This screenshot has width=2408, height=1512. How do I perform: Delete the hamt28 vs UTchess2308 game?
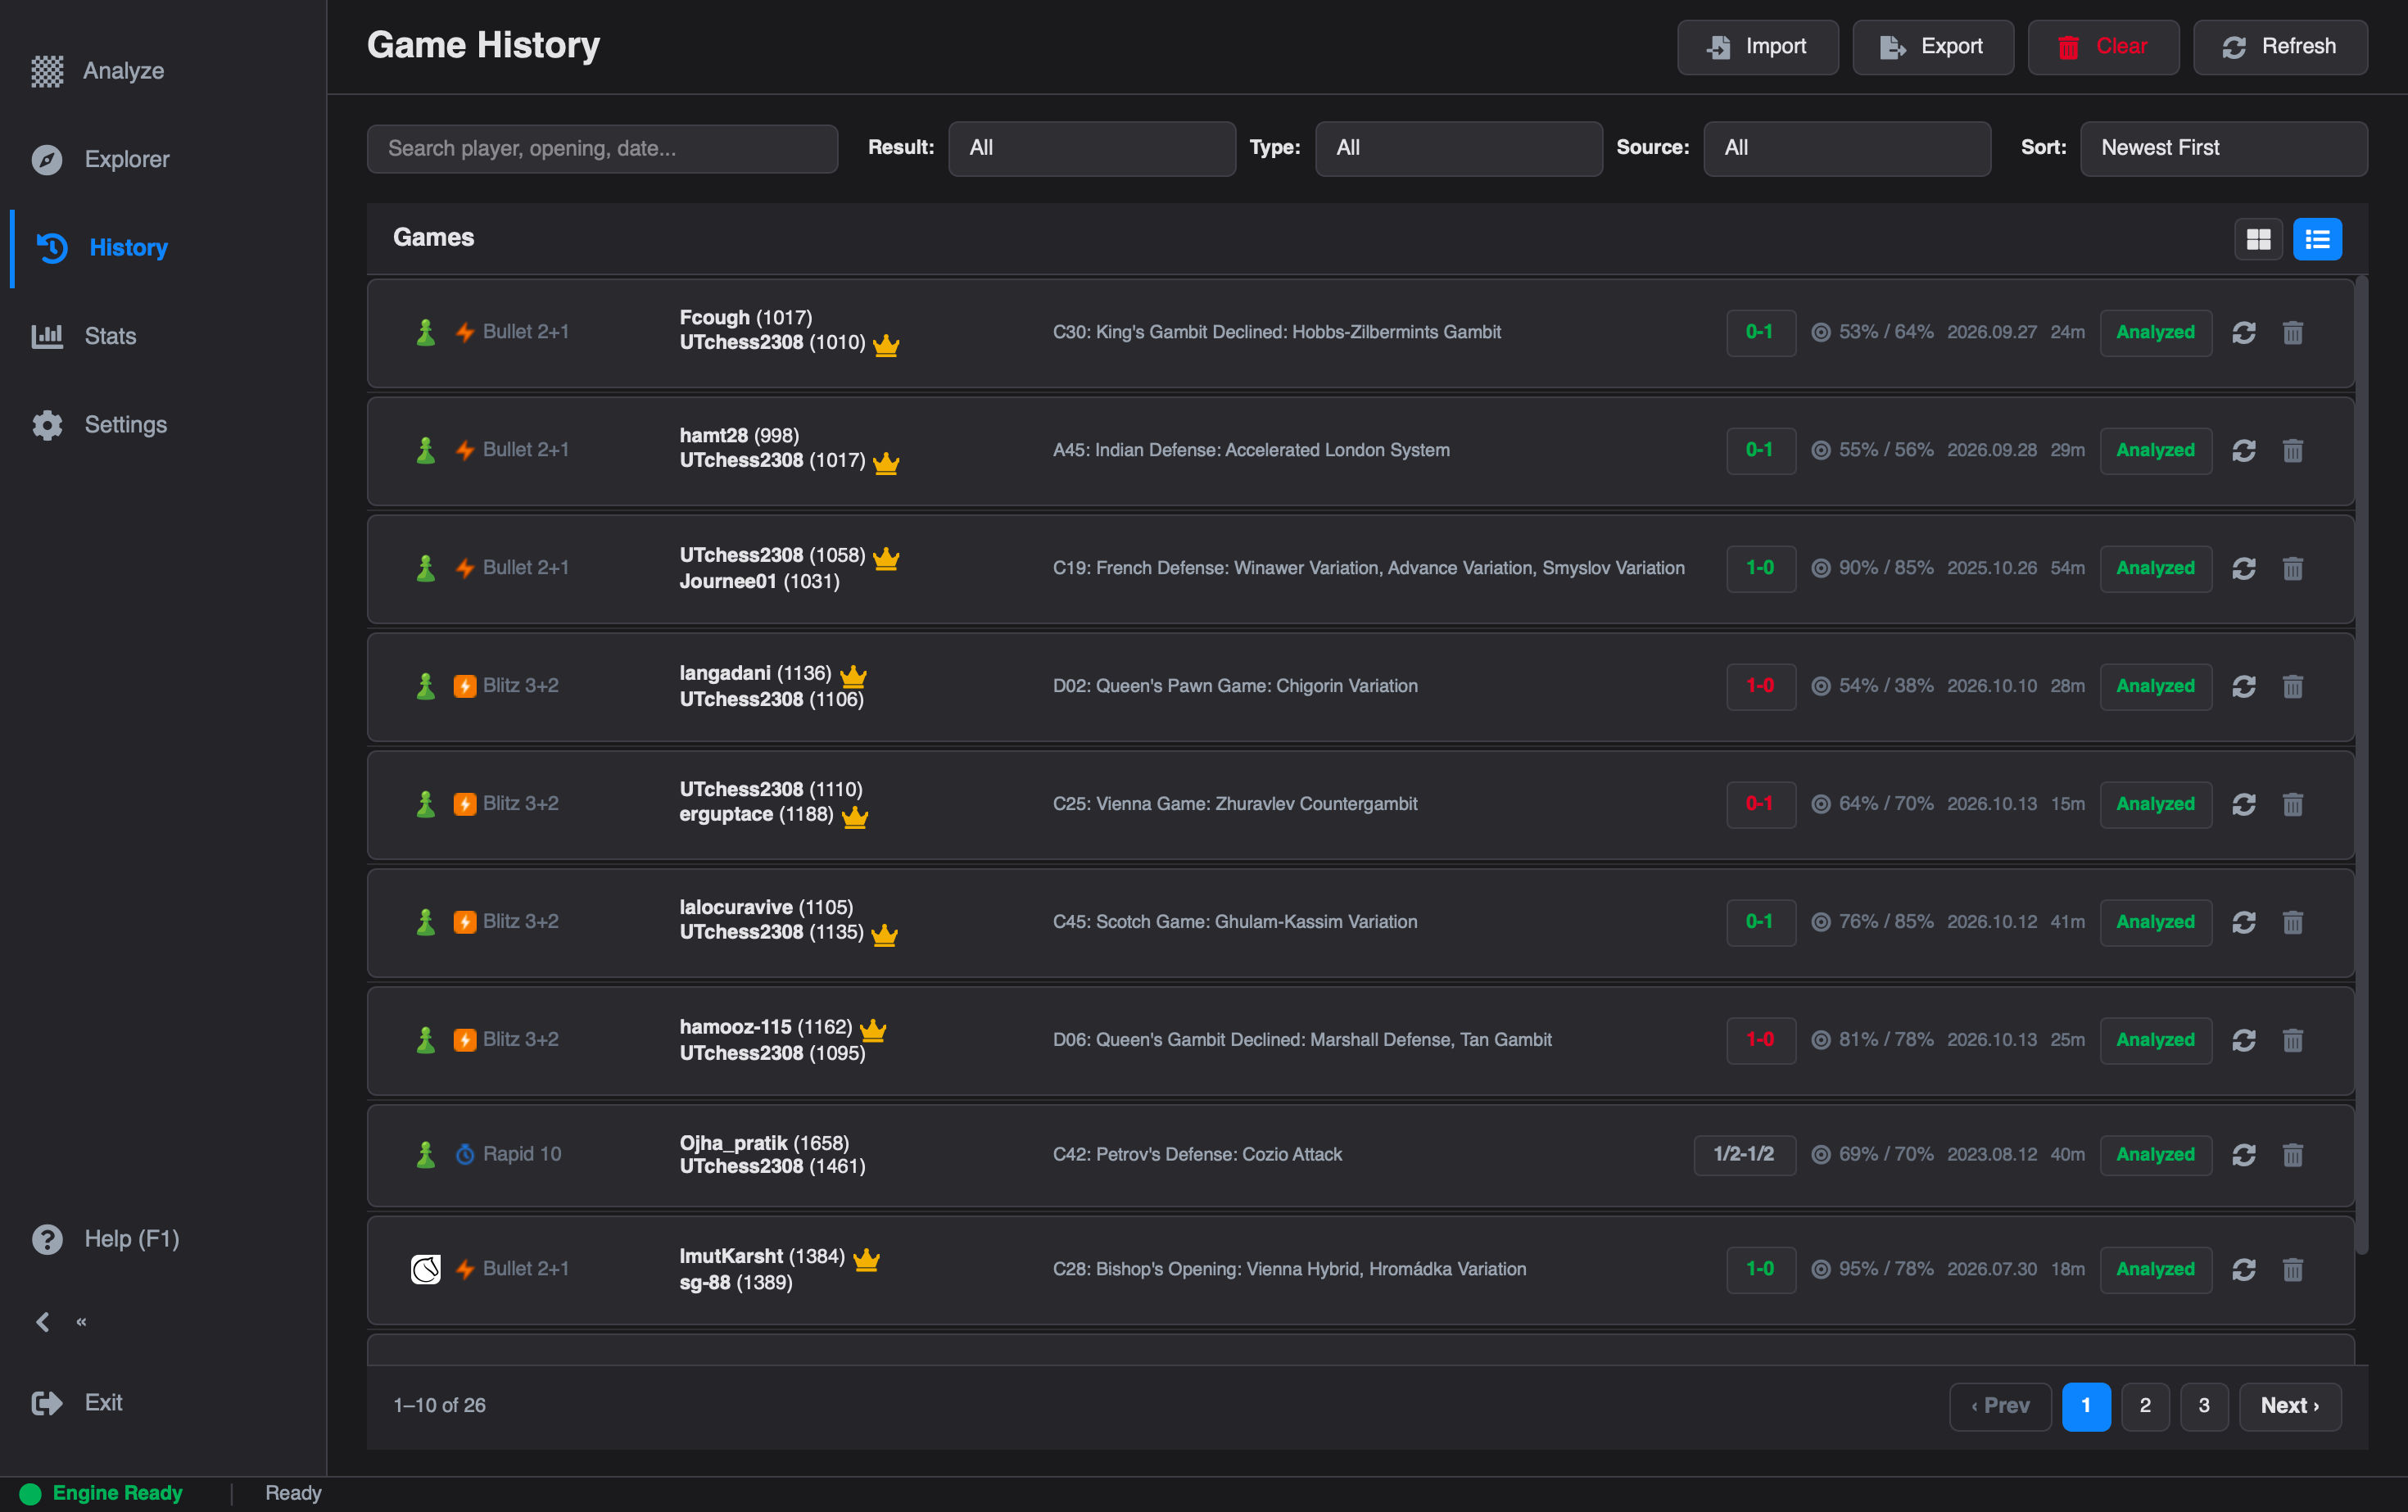2292,450
